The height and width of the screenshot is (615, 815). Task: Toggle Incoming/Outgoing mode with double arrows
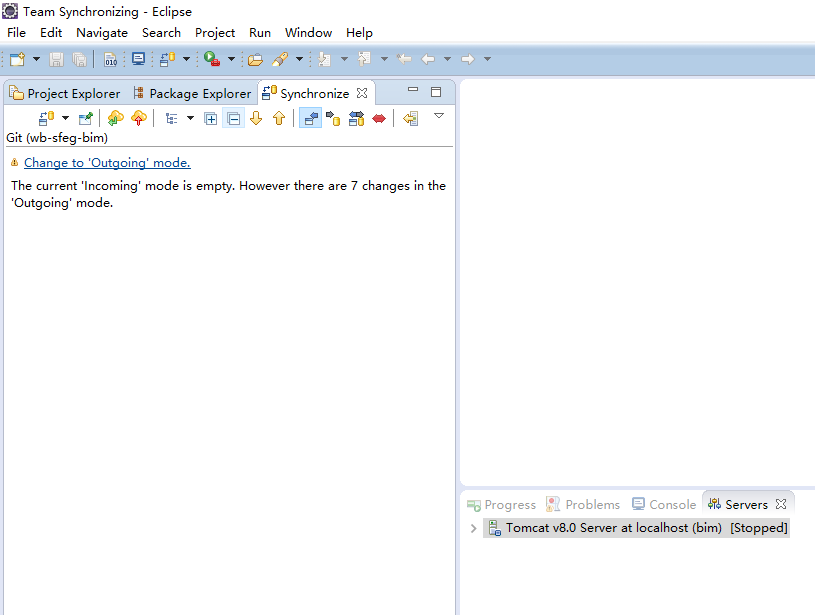[357, 119]
